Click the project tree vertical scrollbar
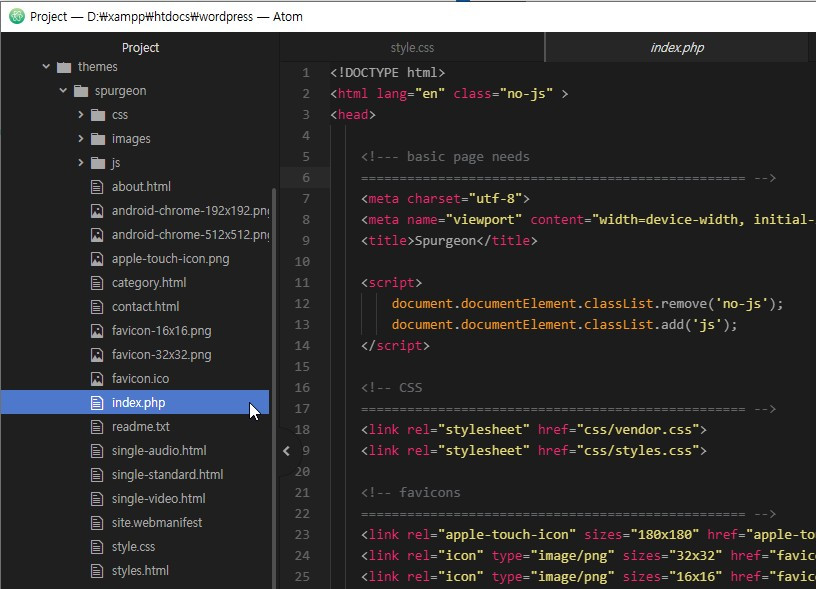The width and height of the screenshot is (816, 589). [x=274, y=380]
